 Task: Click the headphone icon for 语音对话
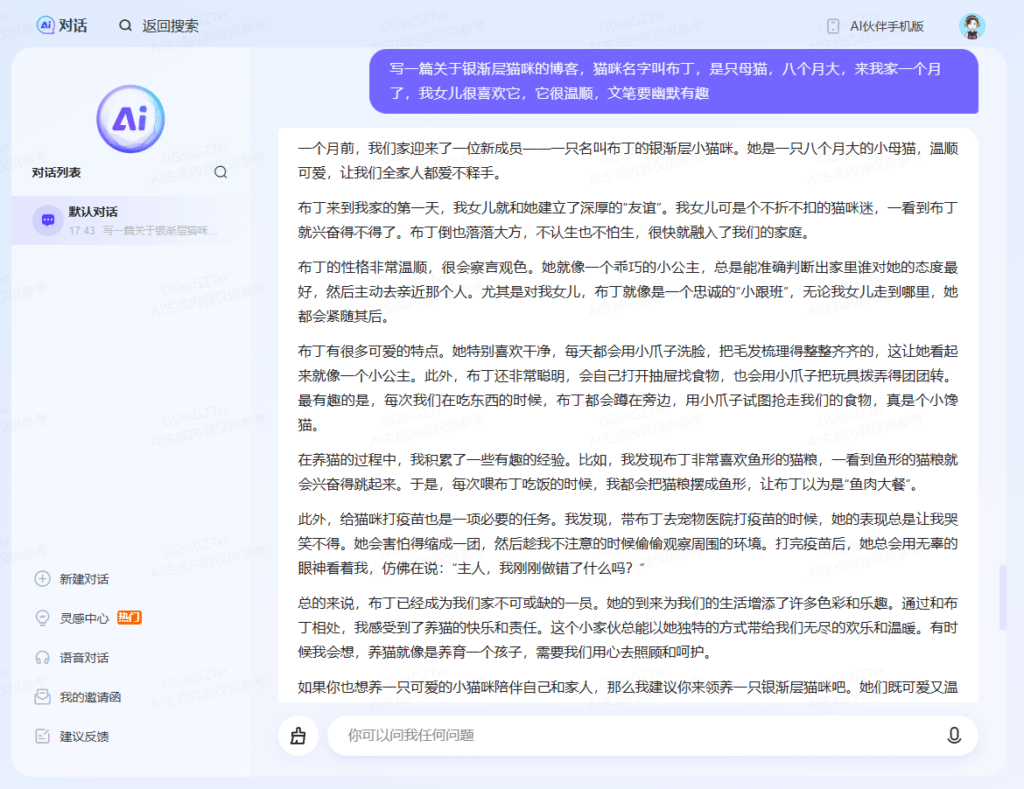click(x=42, y=657)
